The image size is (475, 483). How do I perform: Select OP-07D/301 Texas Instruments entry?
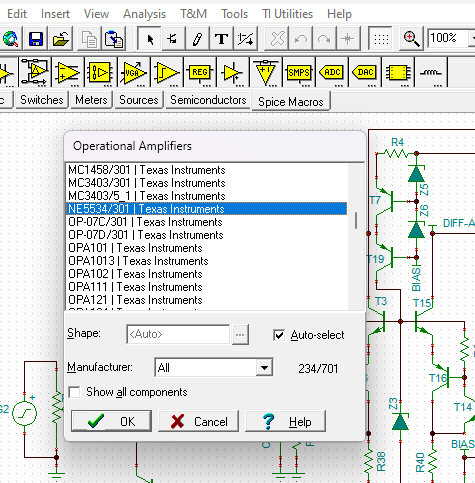pyautogui.click(x=207, y=235)
